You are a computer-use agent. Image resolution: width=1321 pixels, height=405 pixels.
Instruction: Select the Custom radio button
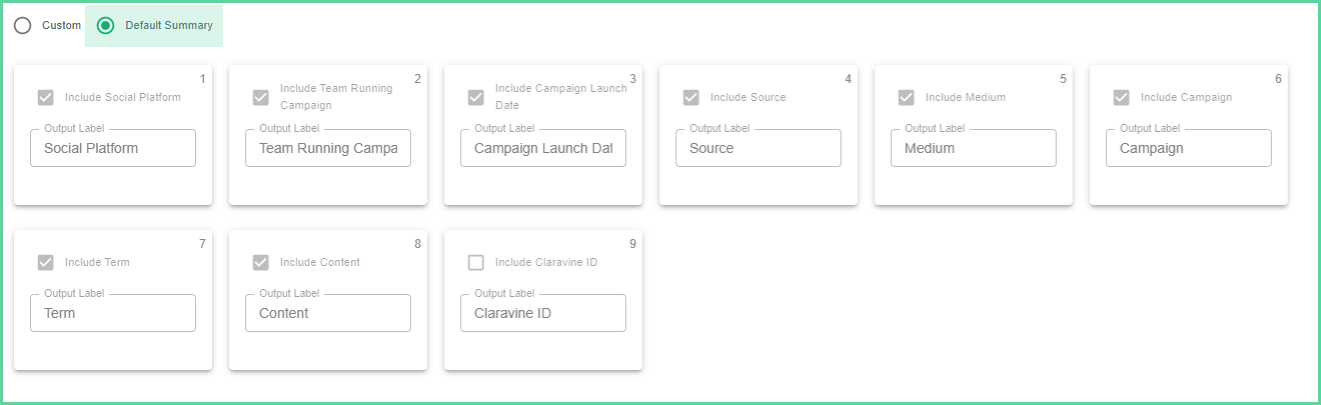[x=22, y=25]
